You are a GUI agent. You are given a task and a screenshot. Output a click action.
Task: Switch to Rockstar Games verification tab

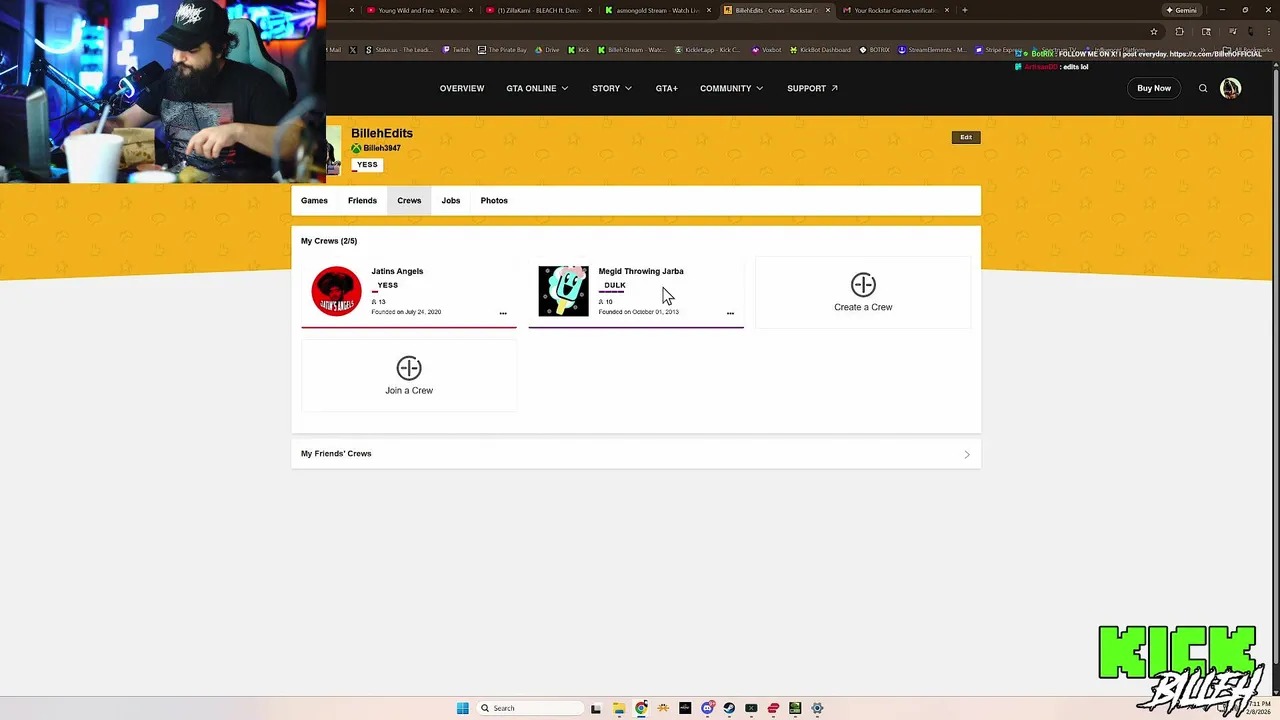[x=896, y=10]
